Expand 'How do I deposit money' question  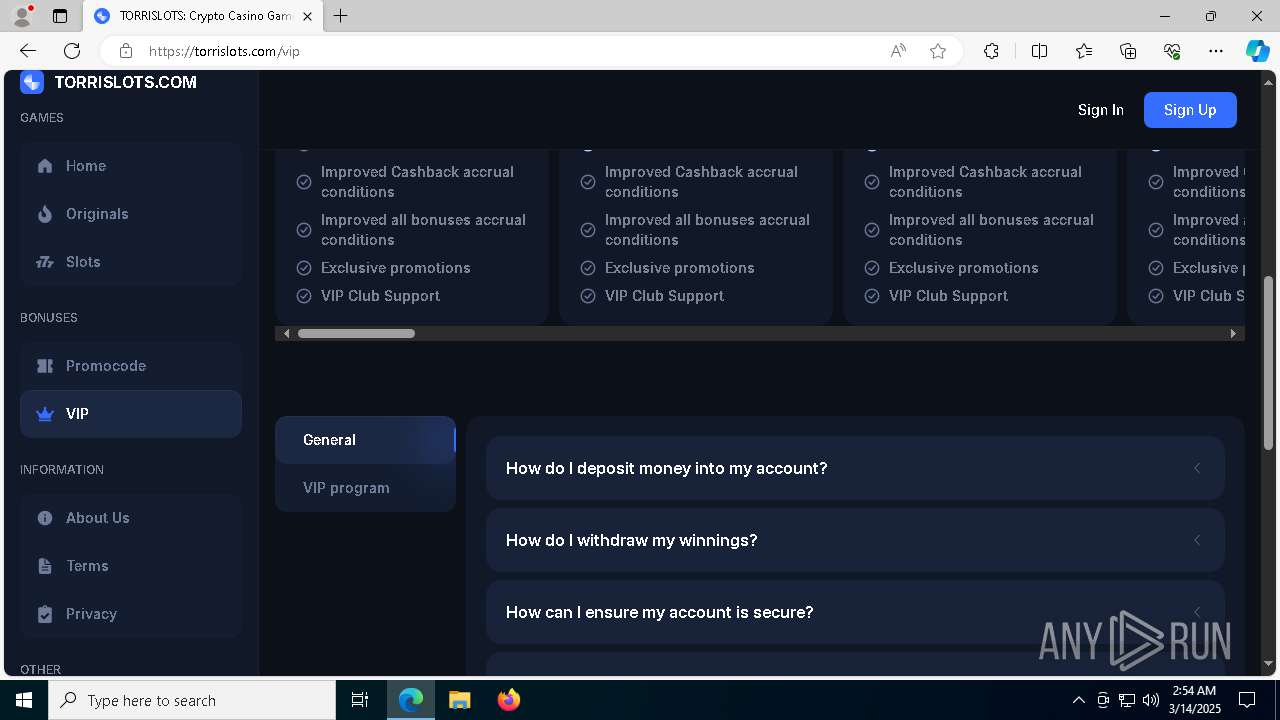pyautogui.click(x=855, y=468)
